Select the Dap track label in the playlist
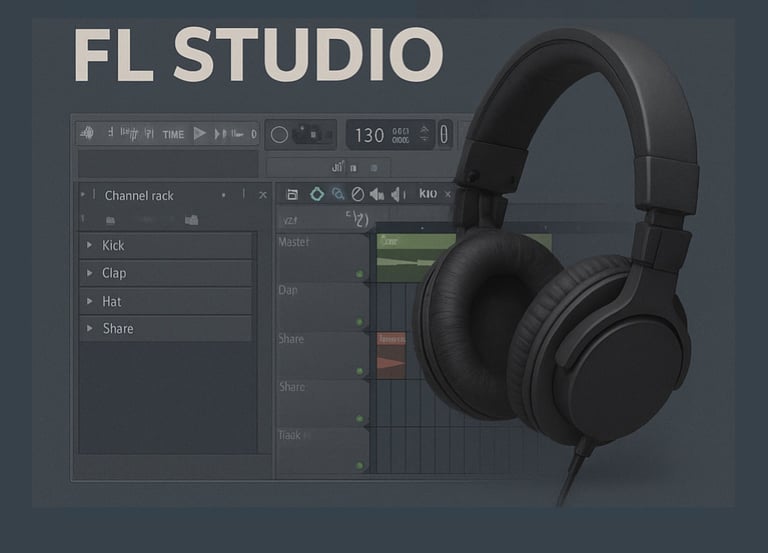 (288, 290)
